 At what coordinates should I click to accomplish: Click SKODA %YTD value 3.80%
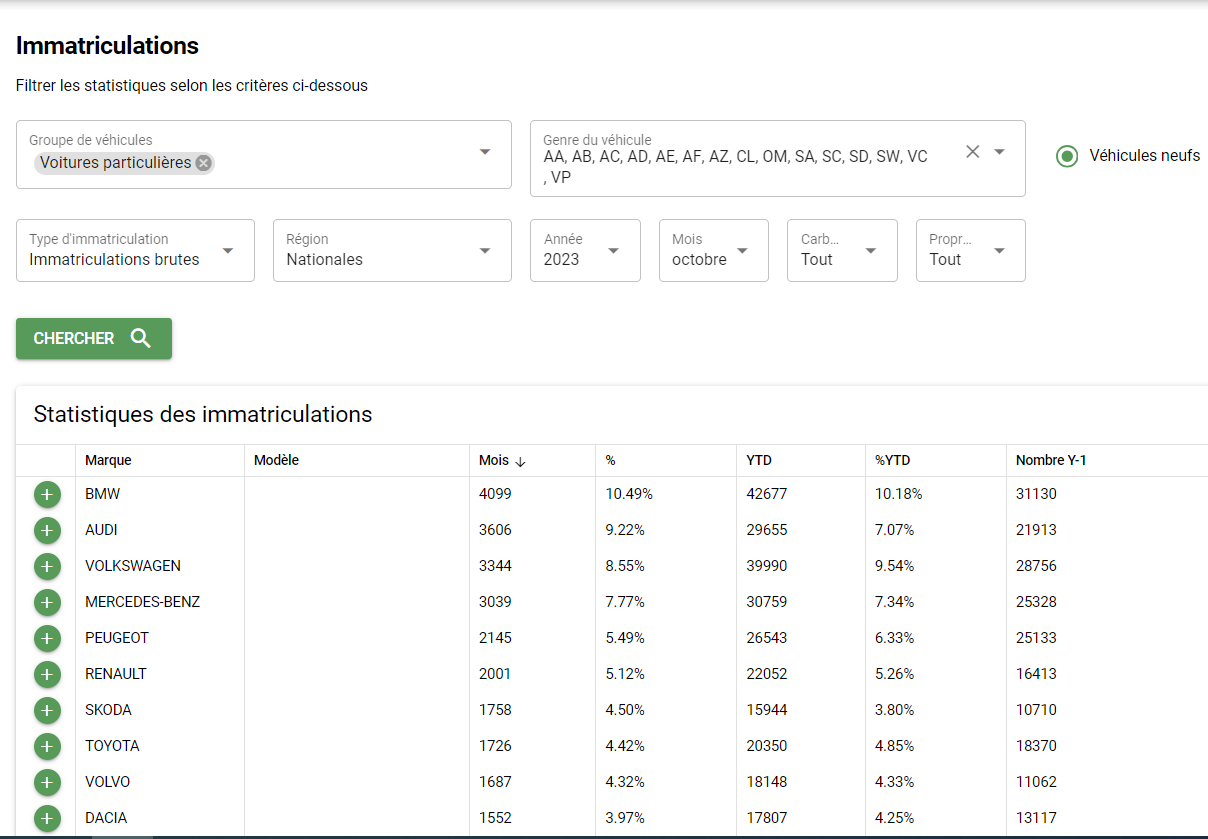[x=895, y=710]
